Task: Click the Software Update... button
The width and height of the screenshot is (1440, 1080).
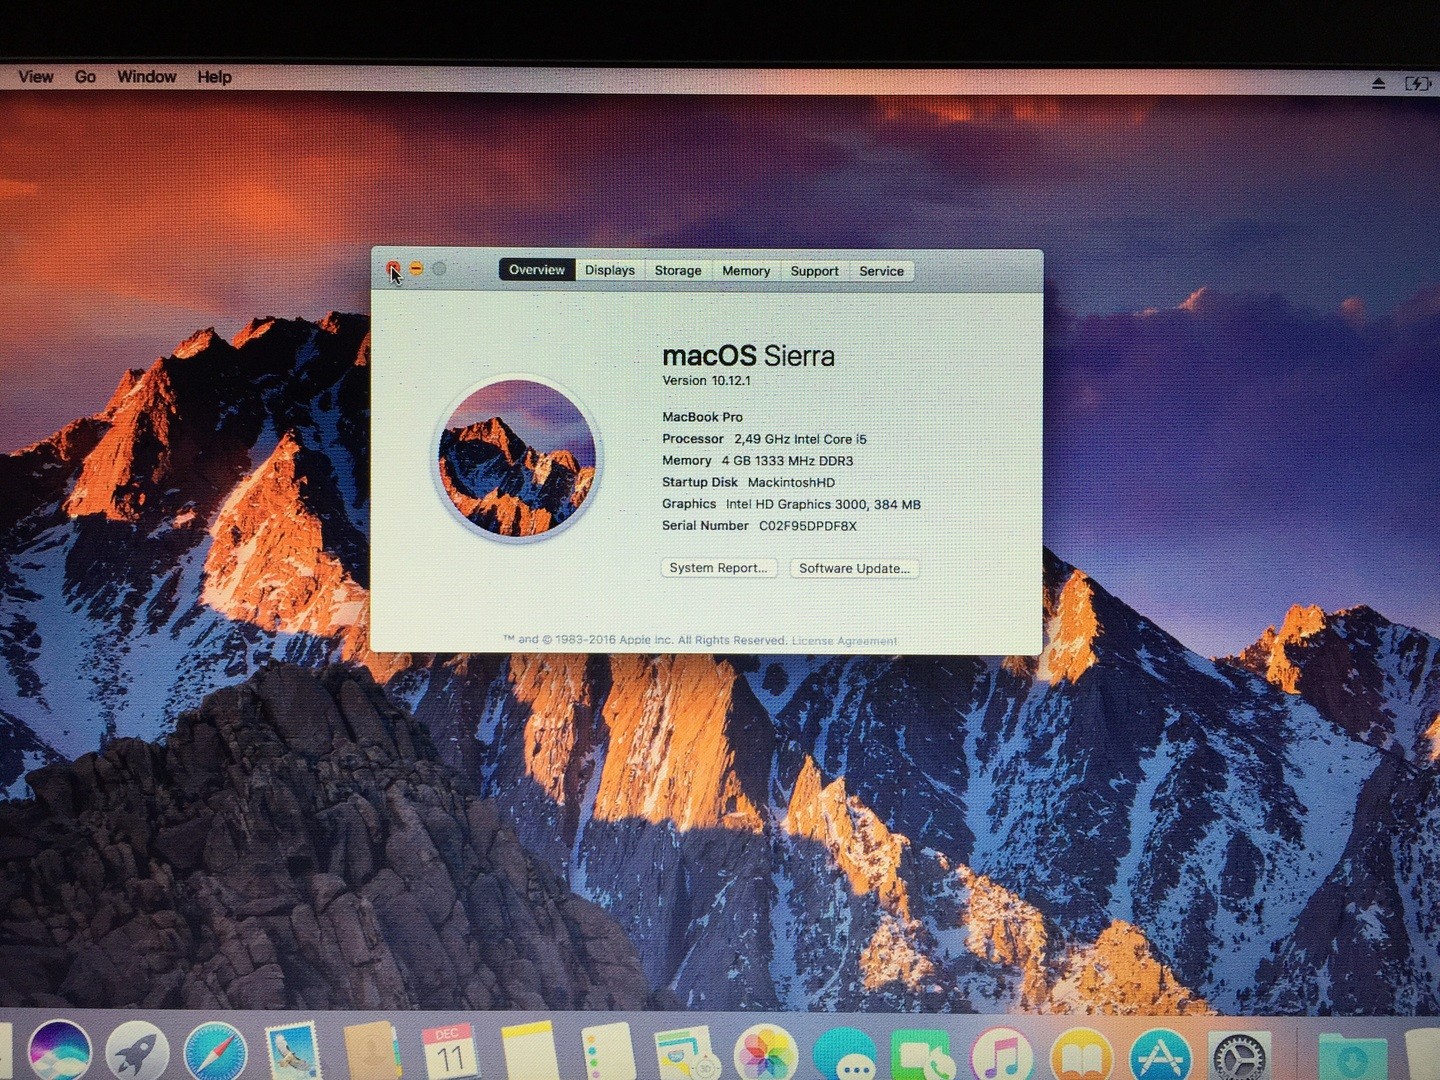Action: (855, 568)
